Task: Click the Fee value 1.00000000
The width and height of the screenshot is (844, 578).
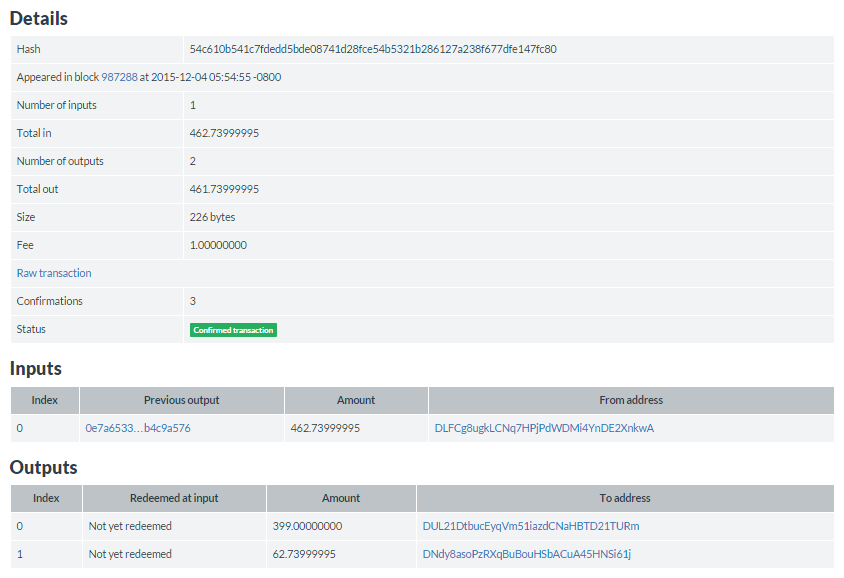Action: pyautogui.click(x=218, y=245)
